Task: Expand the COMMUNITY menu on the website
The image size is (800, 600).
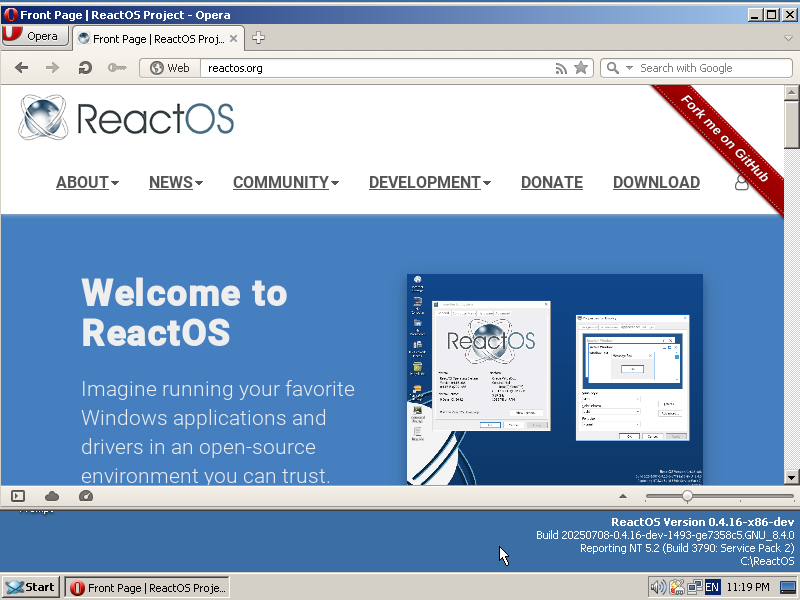Action: tap(286, 182)
